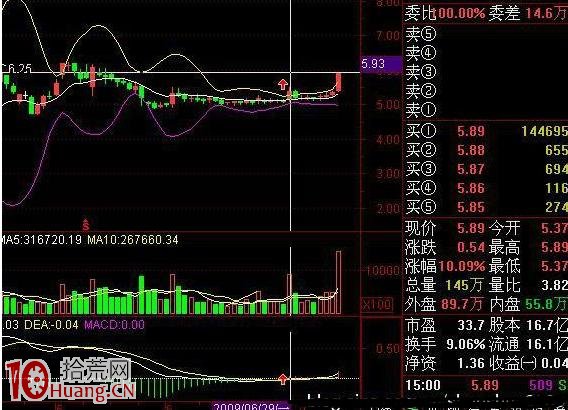Select the 买④ row at 5.86
This screenshot has width=568, height=410.
click(486, 188)
